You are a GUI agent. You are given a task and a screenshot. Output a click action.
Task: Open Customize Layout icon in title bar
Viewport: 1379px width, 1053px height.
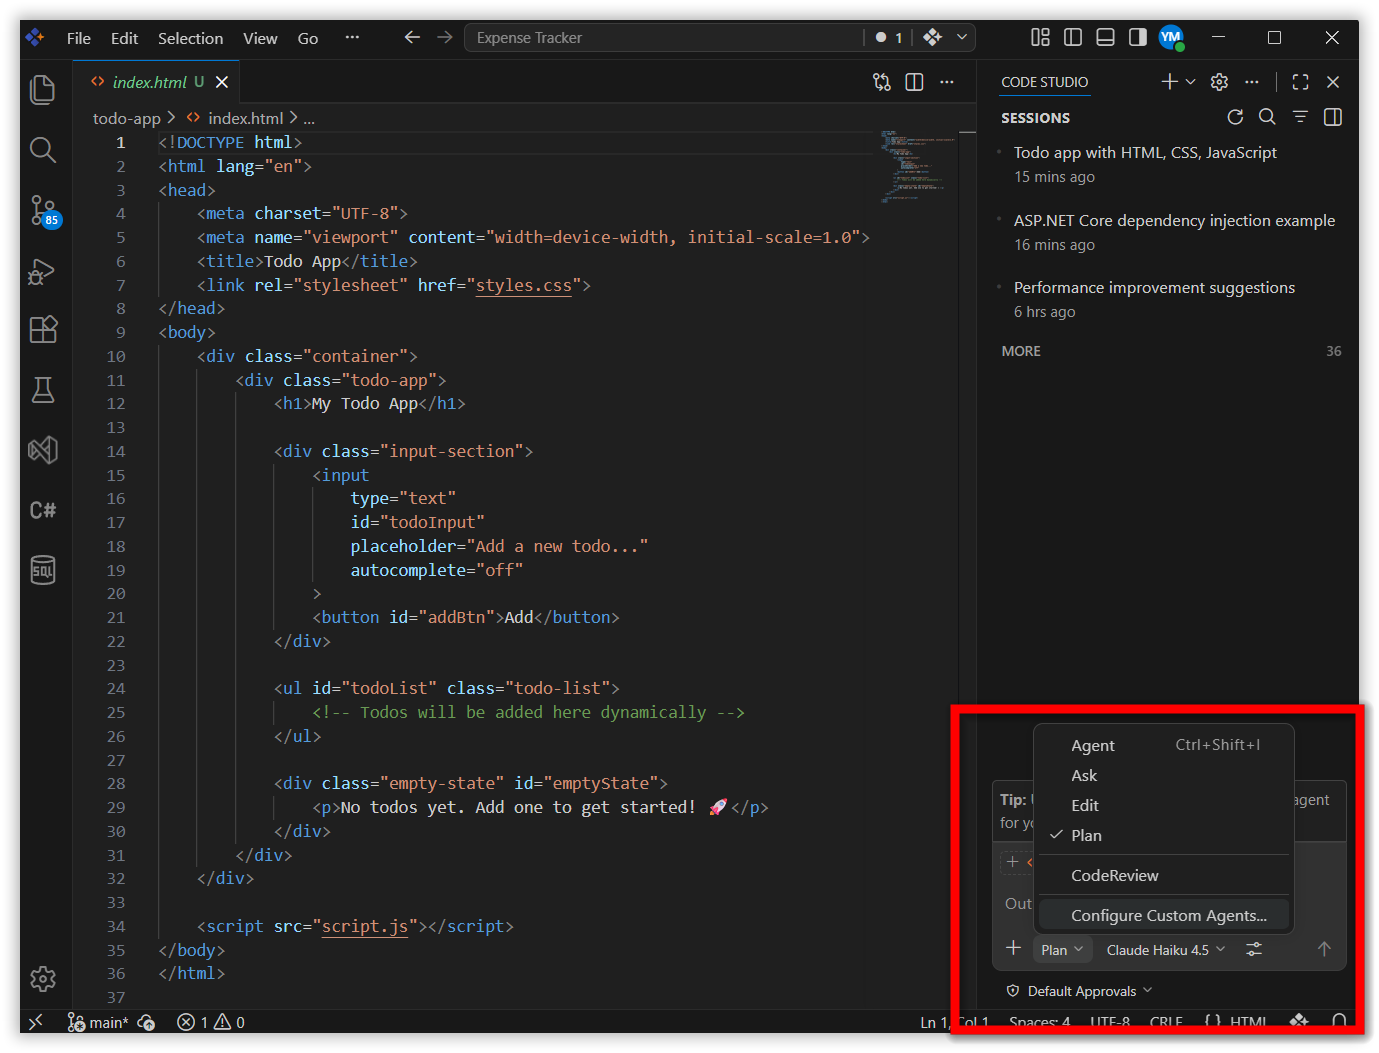(1040, 37)
